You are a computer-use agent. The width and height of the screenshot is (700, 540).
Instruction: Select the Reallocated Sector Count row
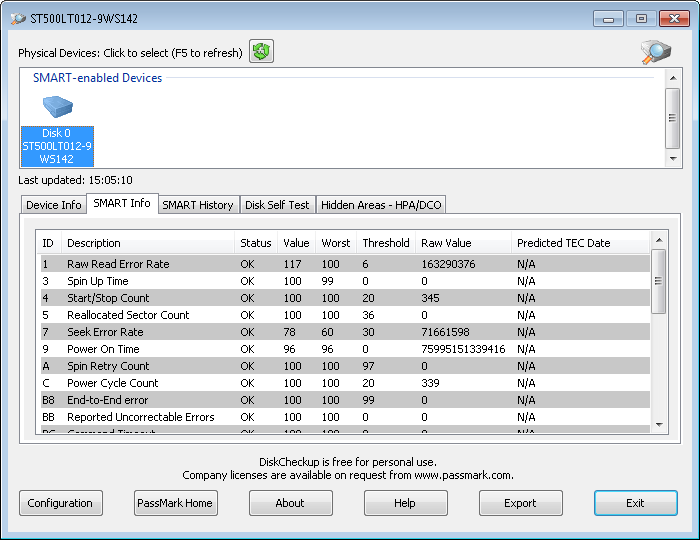point(345,315)
